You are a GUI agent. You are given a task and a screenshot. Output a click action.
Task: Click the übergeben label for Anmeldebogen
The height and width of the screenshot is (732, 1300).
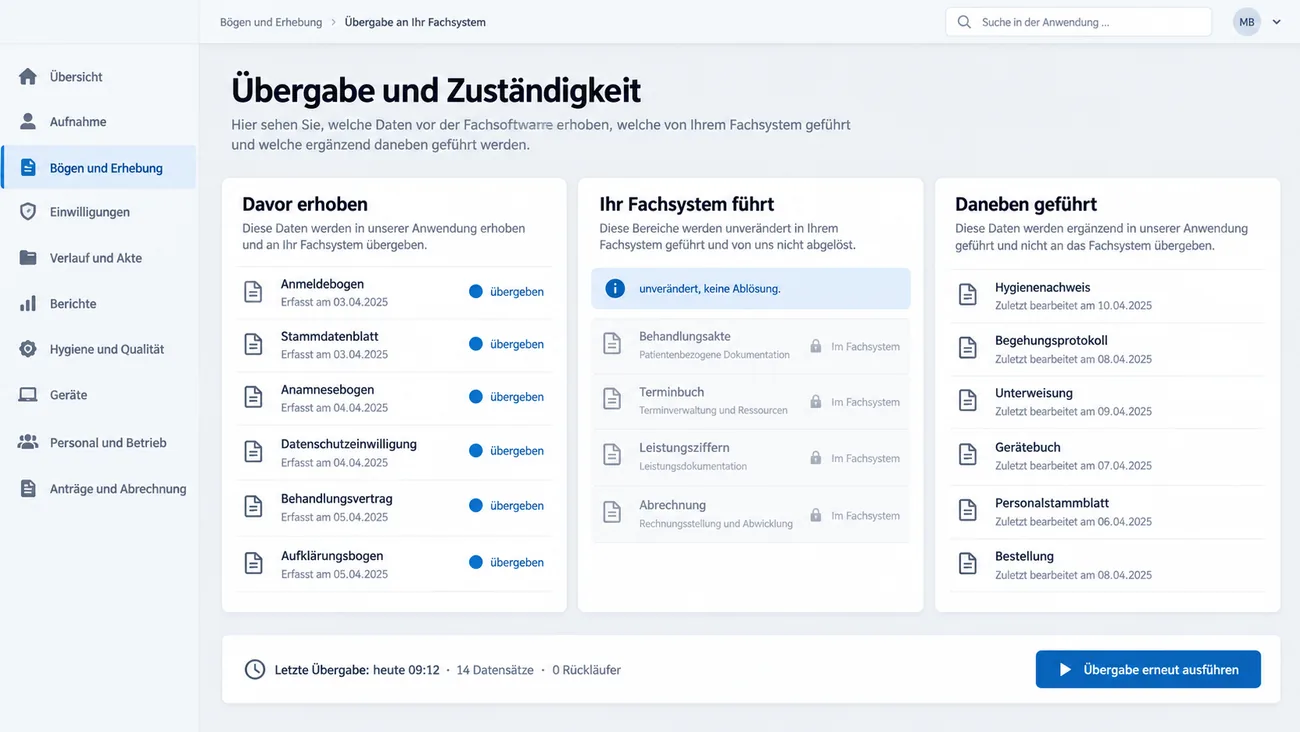(x=517, y=292)
